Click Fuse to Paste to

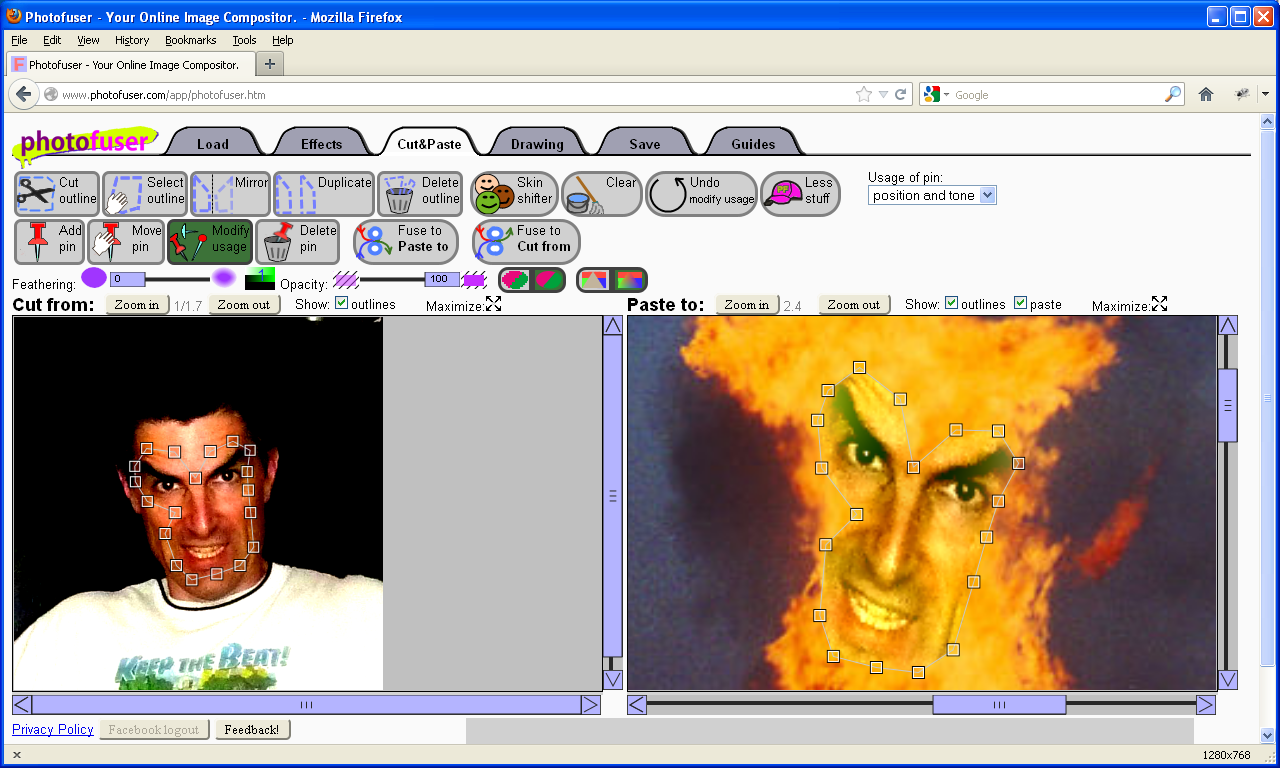(x=405, y=242)
